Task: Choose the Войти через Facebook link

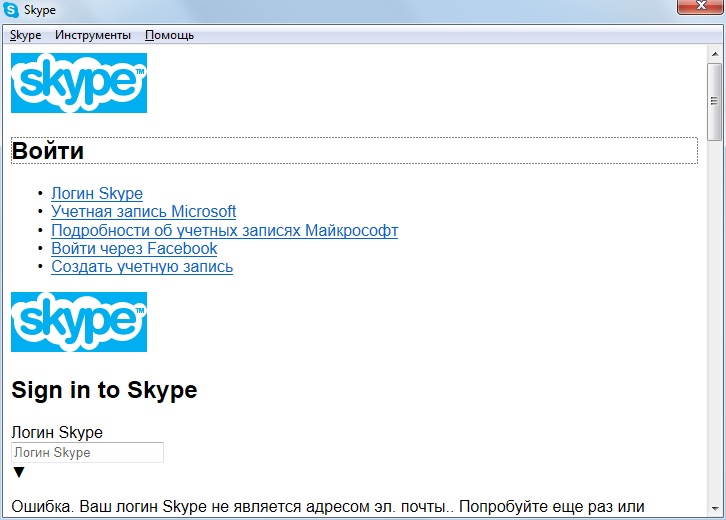Action: (x=134, y=249)
